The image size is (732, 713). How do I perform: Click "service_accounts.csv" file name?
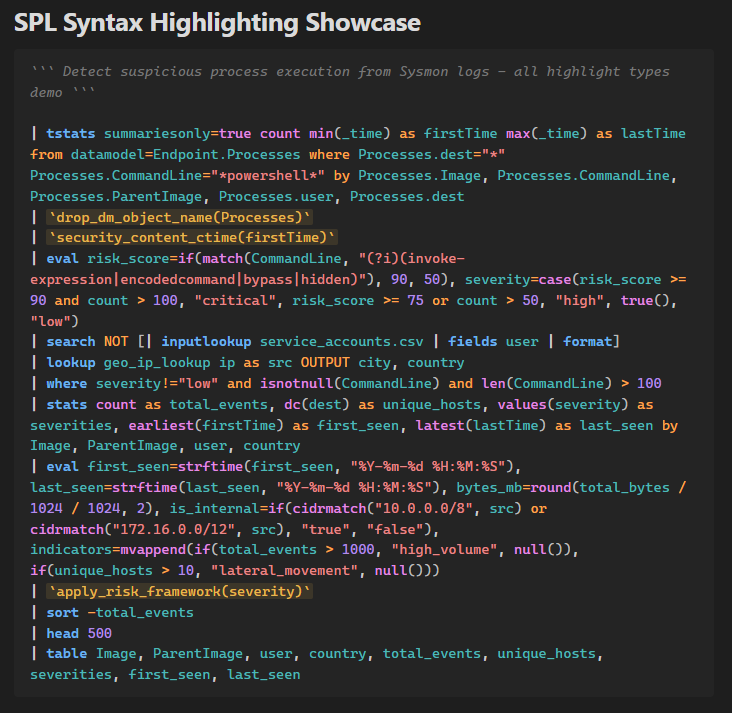click(x=342, y=341)
